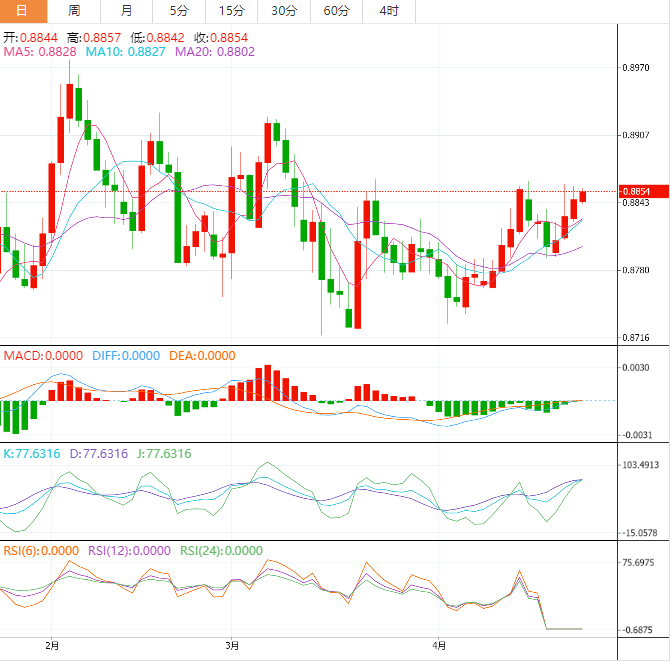Click the MA10 indicator label
670x663 pixels.
(x=126, y=51)
